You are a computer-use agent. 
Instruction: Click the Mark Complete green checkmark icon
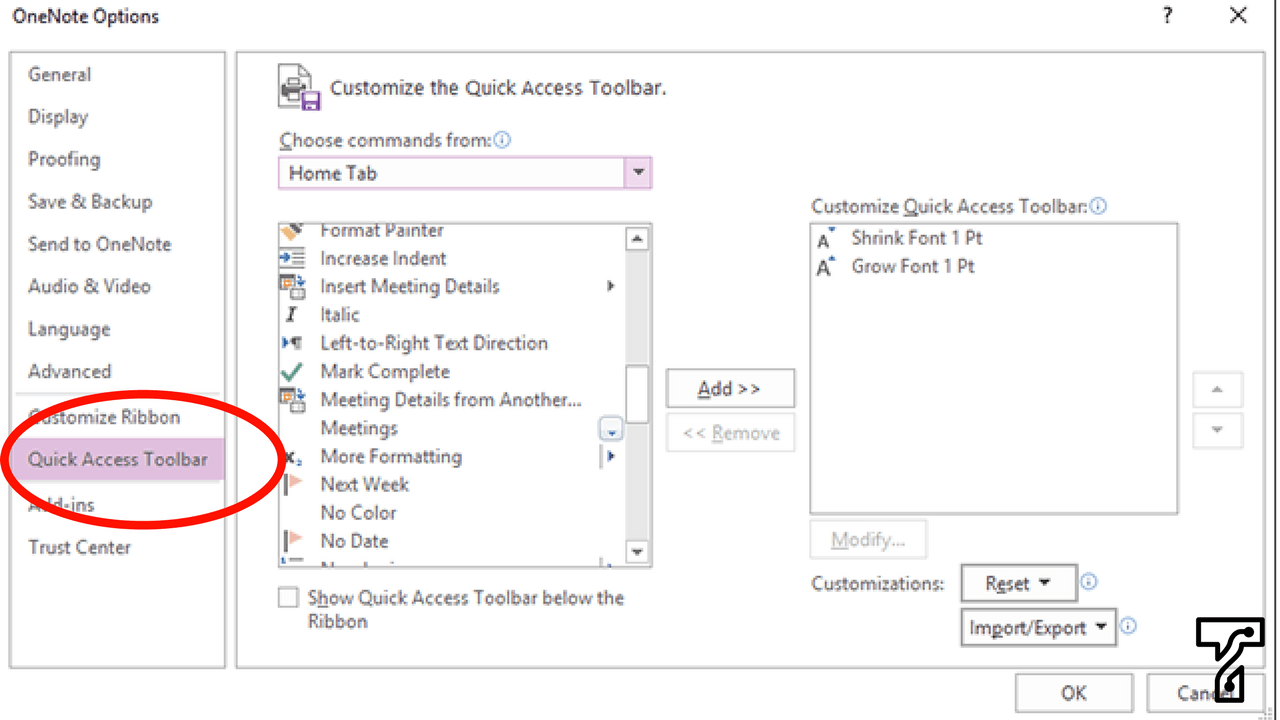click(x=293, y=371)
